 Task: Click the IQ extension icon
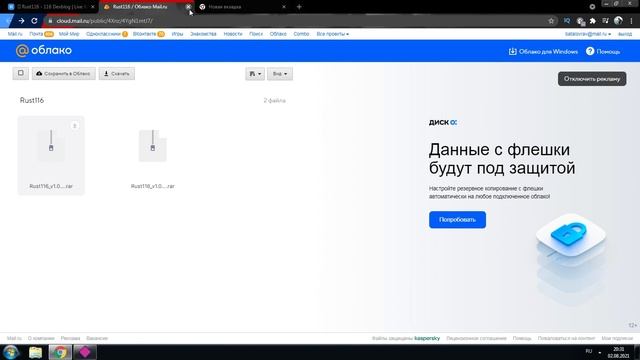567,20
